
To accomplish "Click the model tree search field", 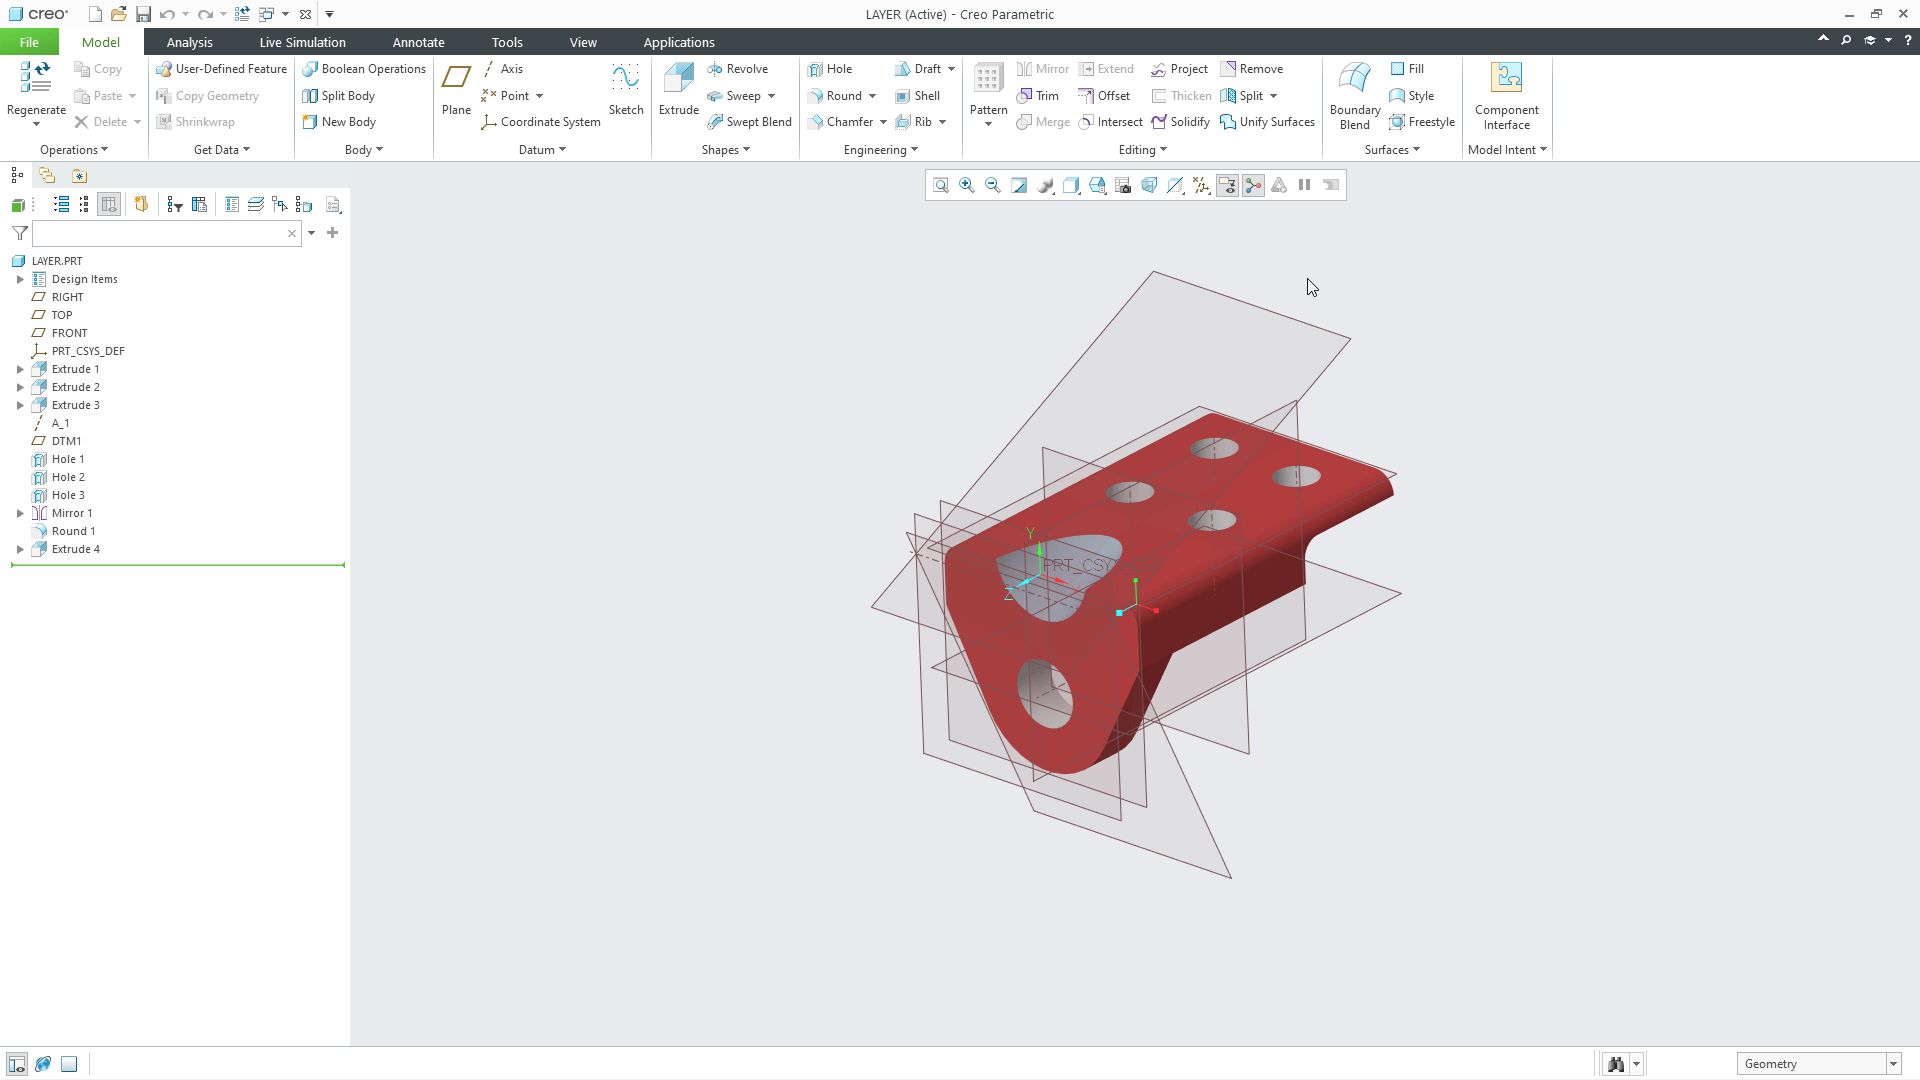I will (x=167, y=233).
